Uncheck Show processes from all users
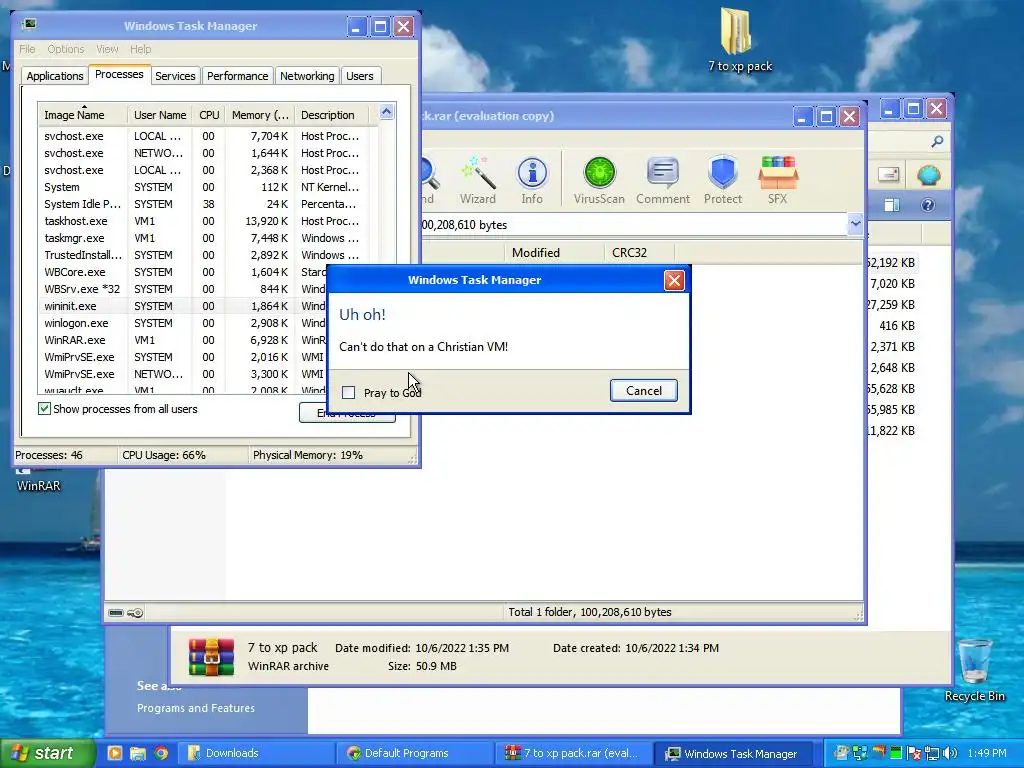 pos(44,409)
